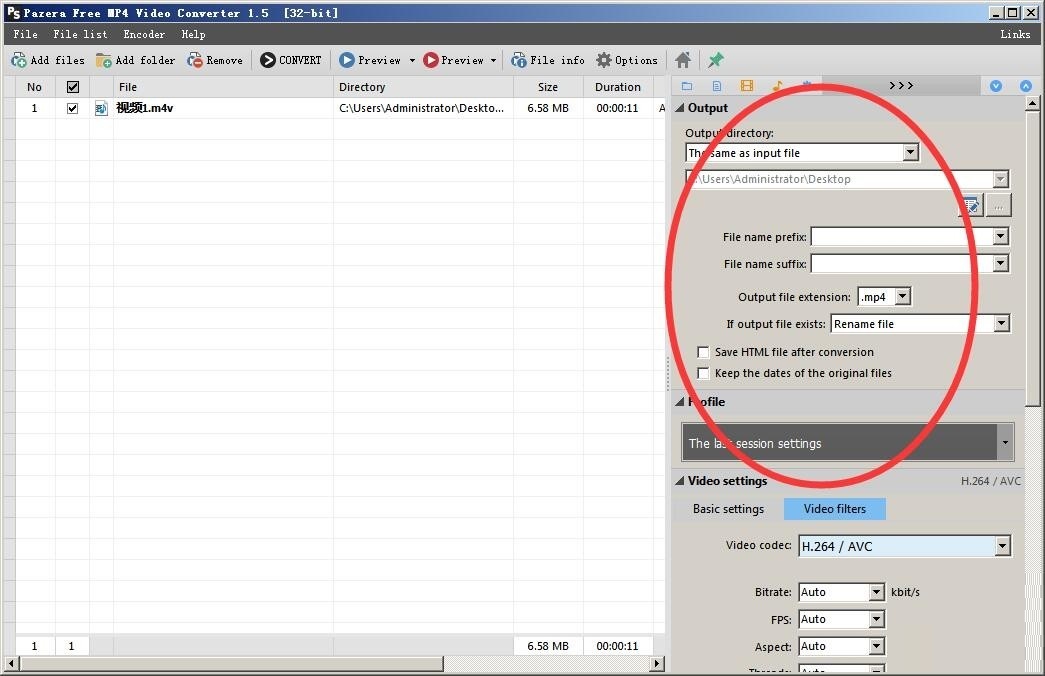Click the Add folder icon
Image resolution: width=1045 pixels, height=676 pixels.
click(x=103, y=60)
